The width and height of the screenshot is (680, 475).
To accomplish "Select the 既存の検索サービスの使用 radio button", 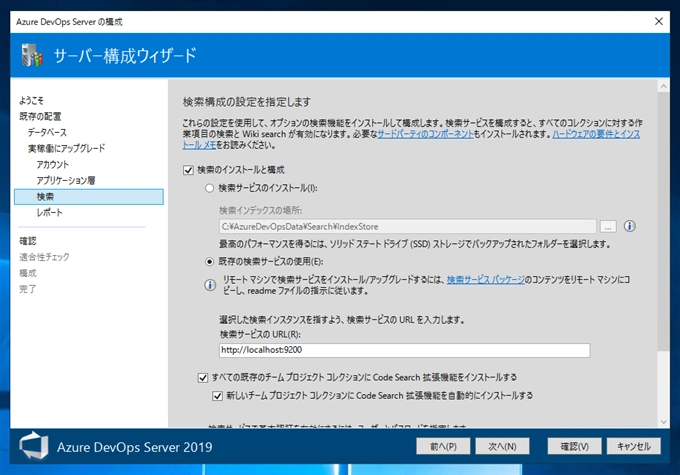I will pyautogui.click(x=209, y=262).
